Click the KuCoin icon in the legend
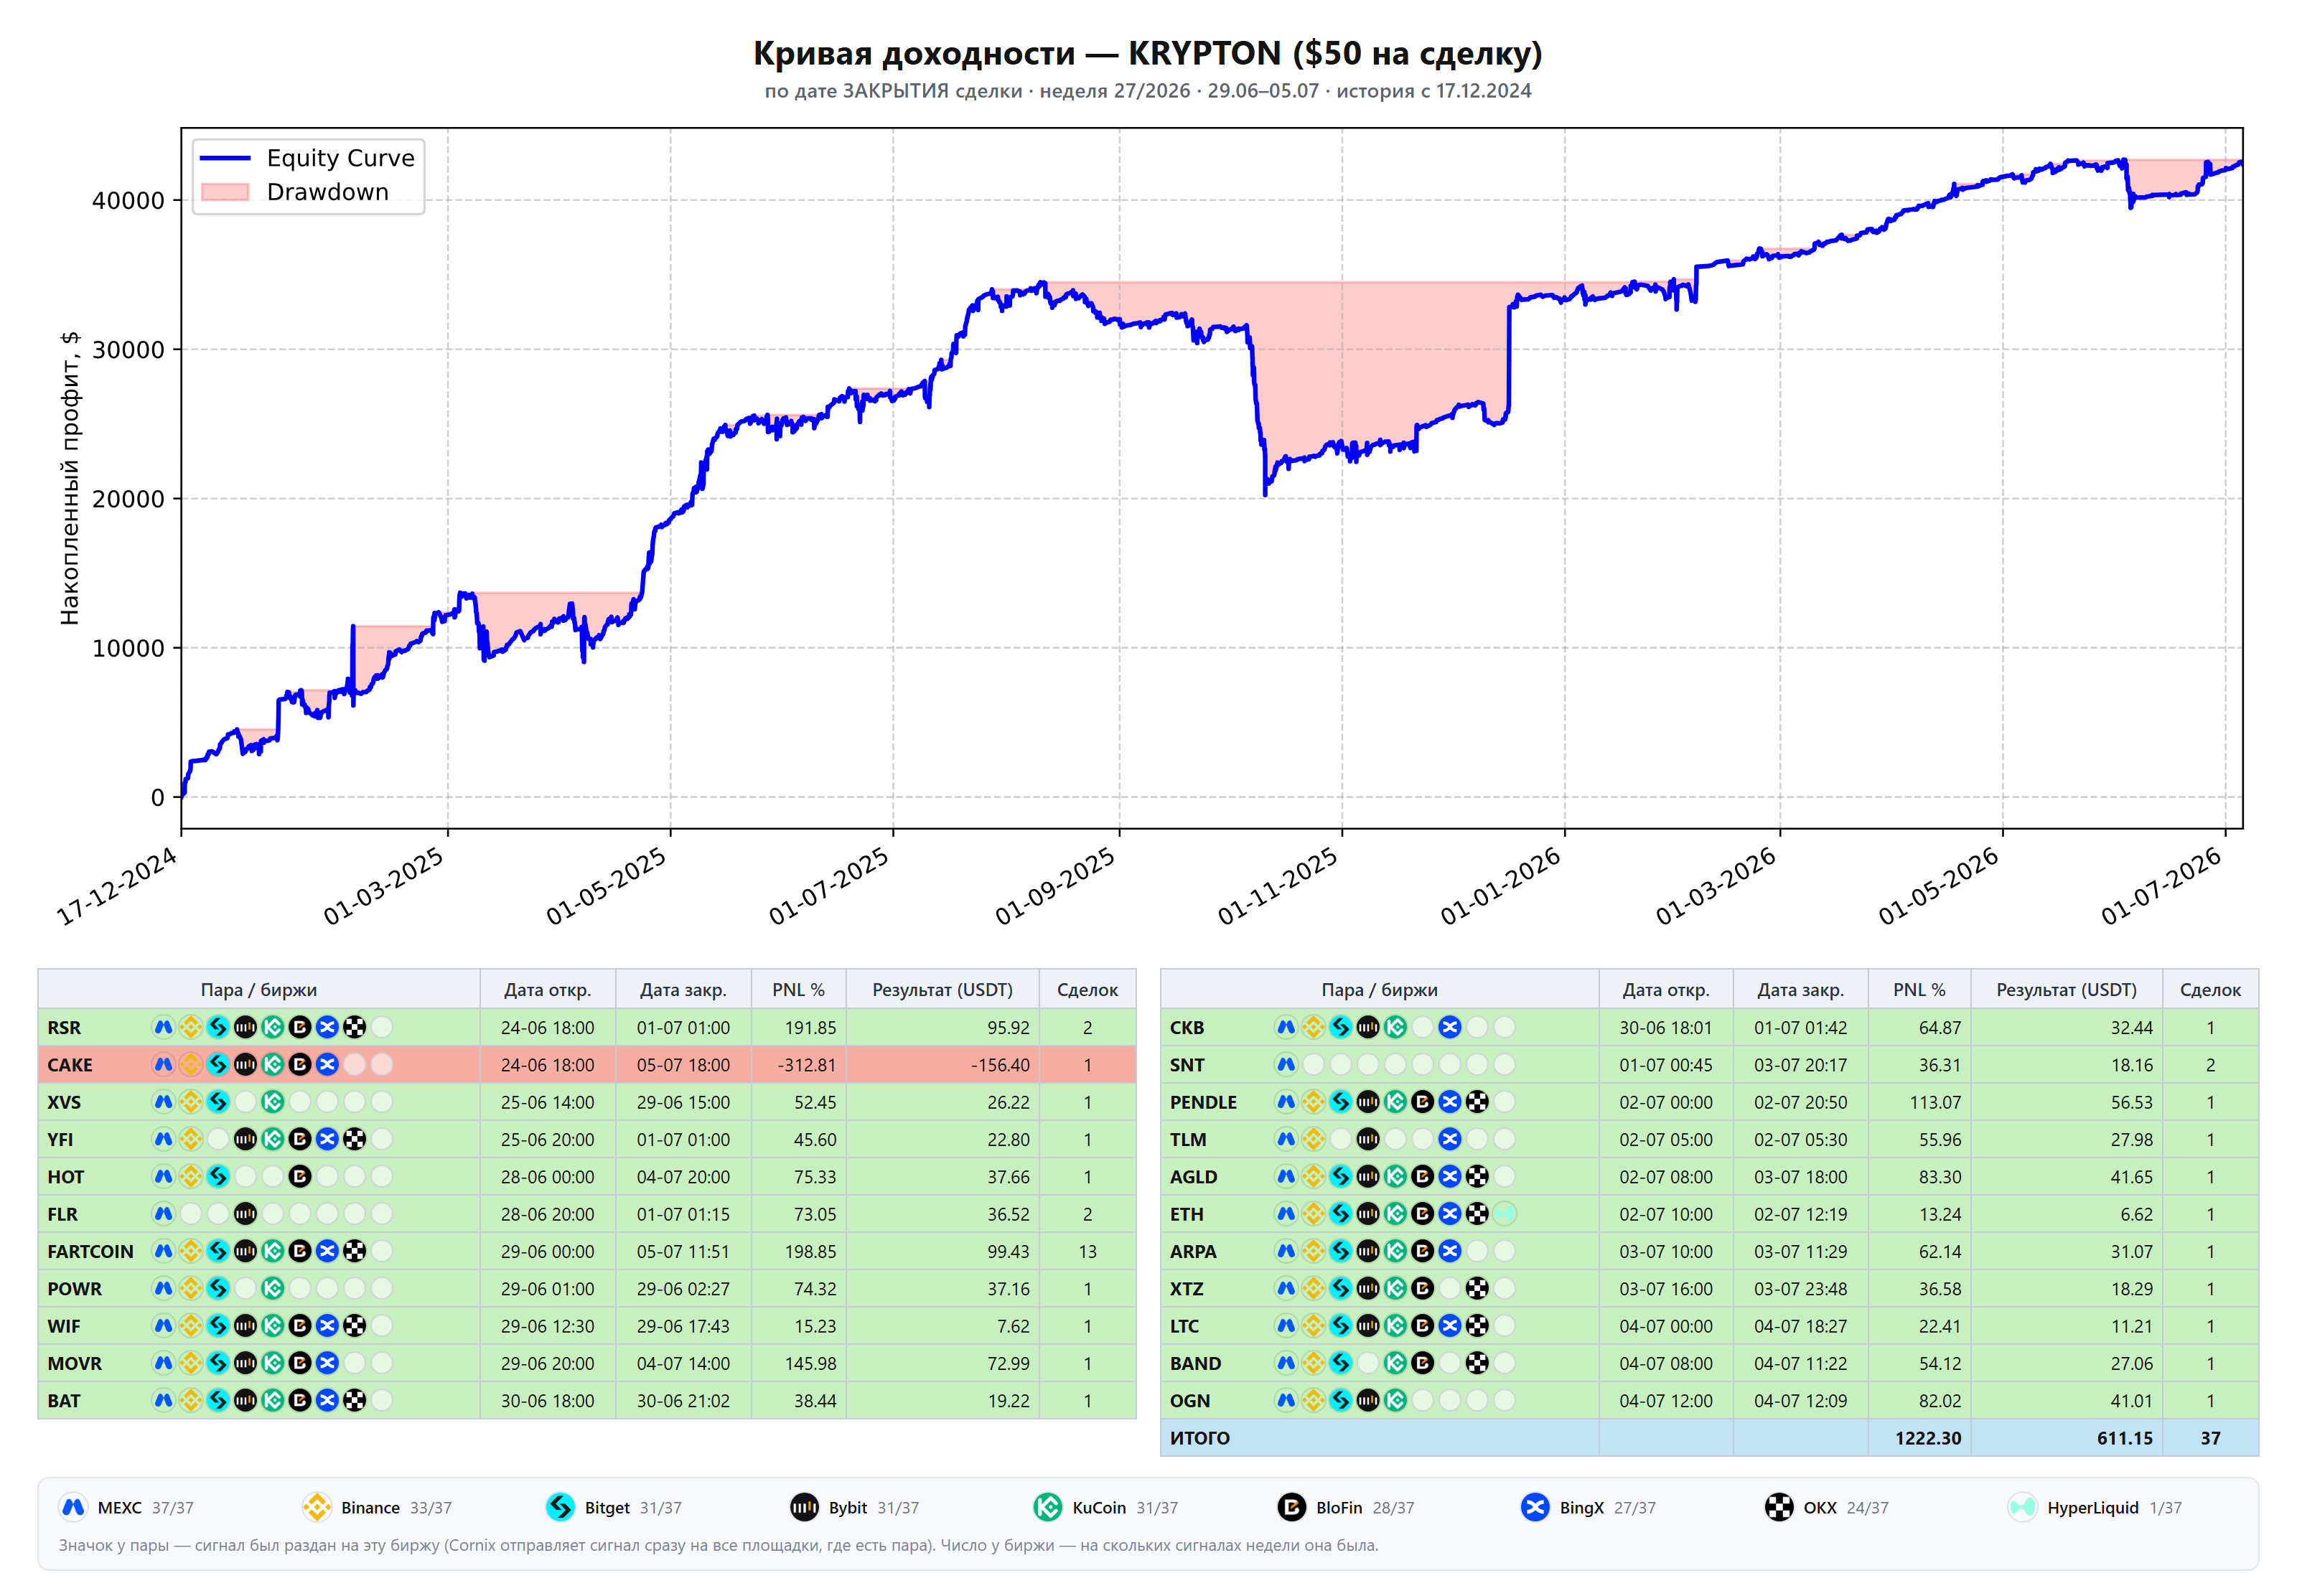Image resolution: width=2297 pixels, height=1596 pixels. point(1047,1507)
